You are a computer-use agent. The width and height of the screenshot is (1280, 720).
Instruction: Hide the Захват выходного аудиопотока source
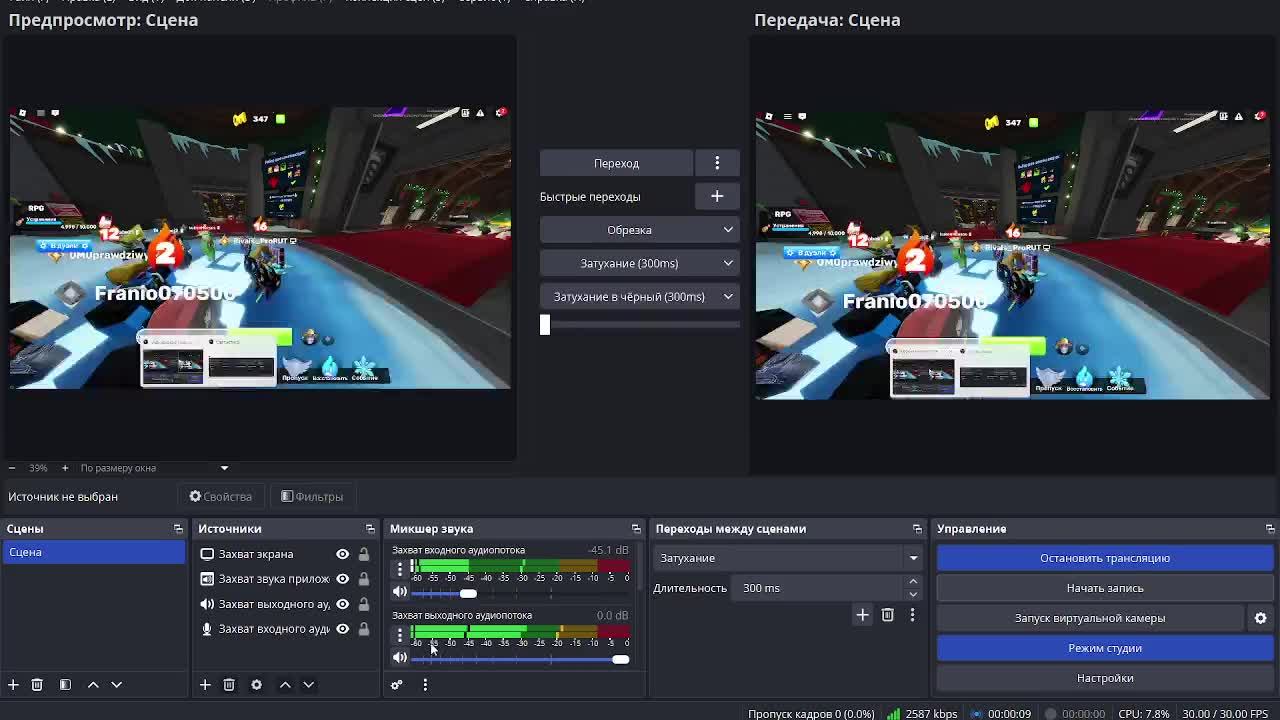coord(342,604)
